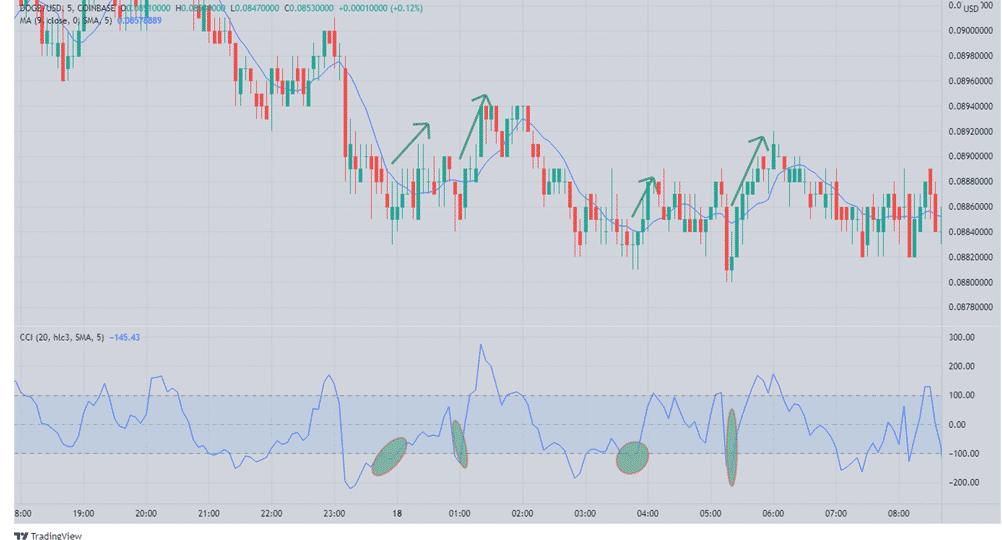
Task: Open the TradingView attribution link text
Action: [56, 536]
